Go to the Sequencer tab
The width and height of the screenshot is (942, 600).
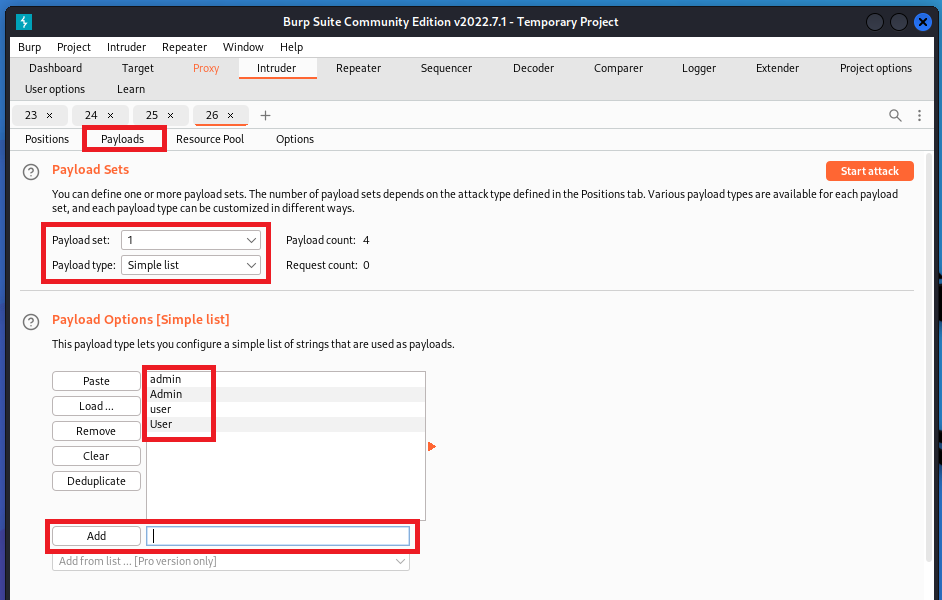(x=446, y=68)
